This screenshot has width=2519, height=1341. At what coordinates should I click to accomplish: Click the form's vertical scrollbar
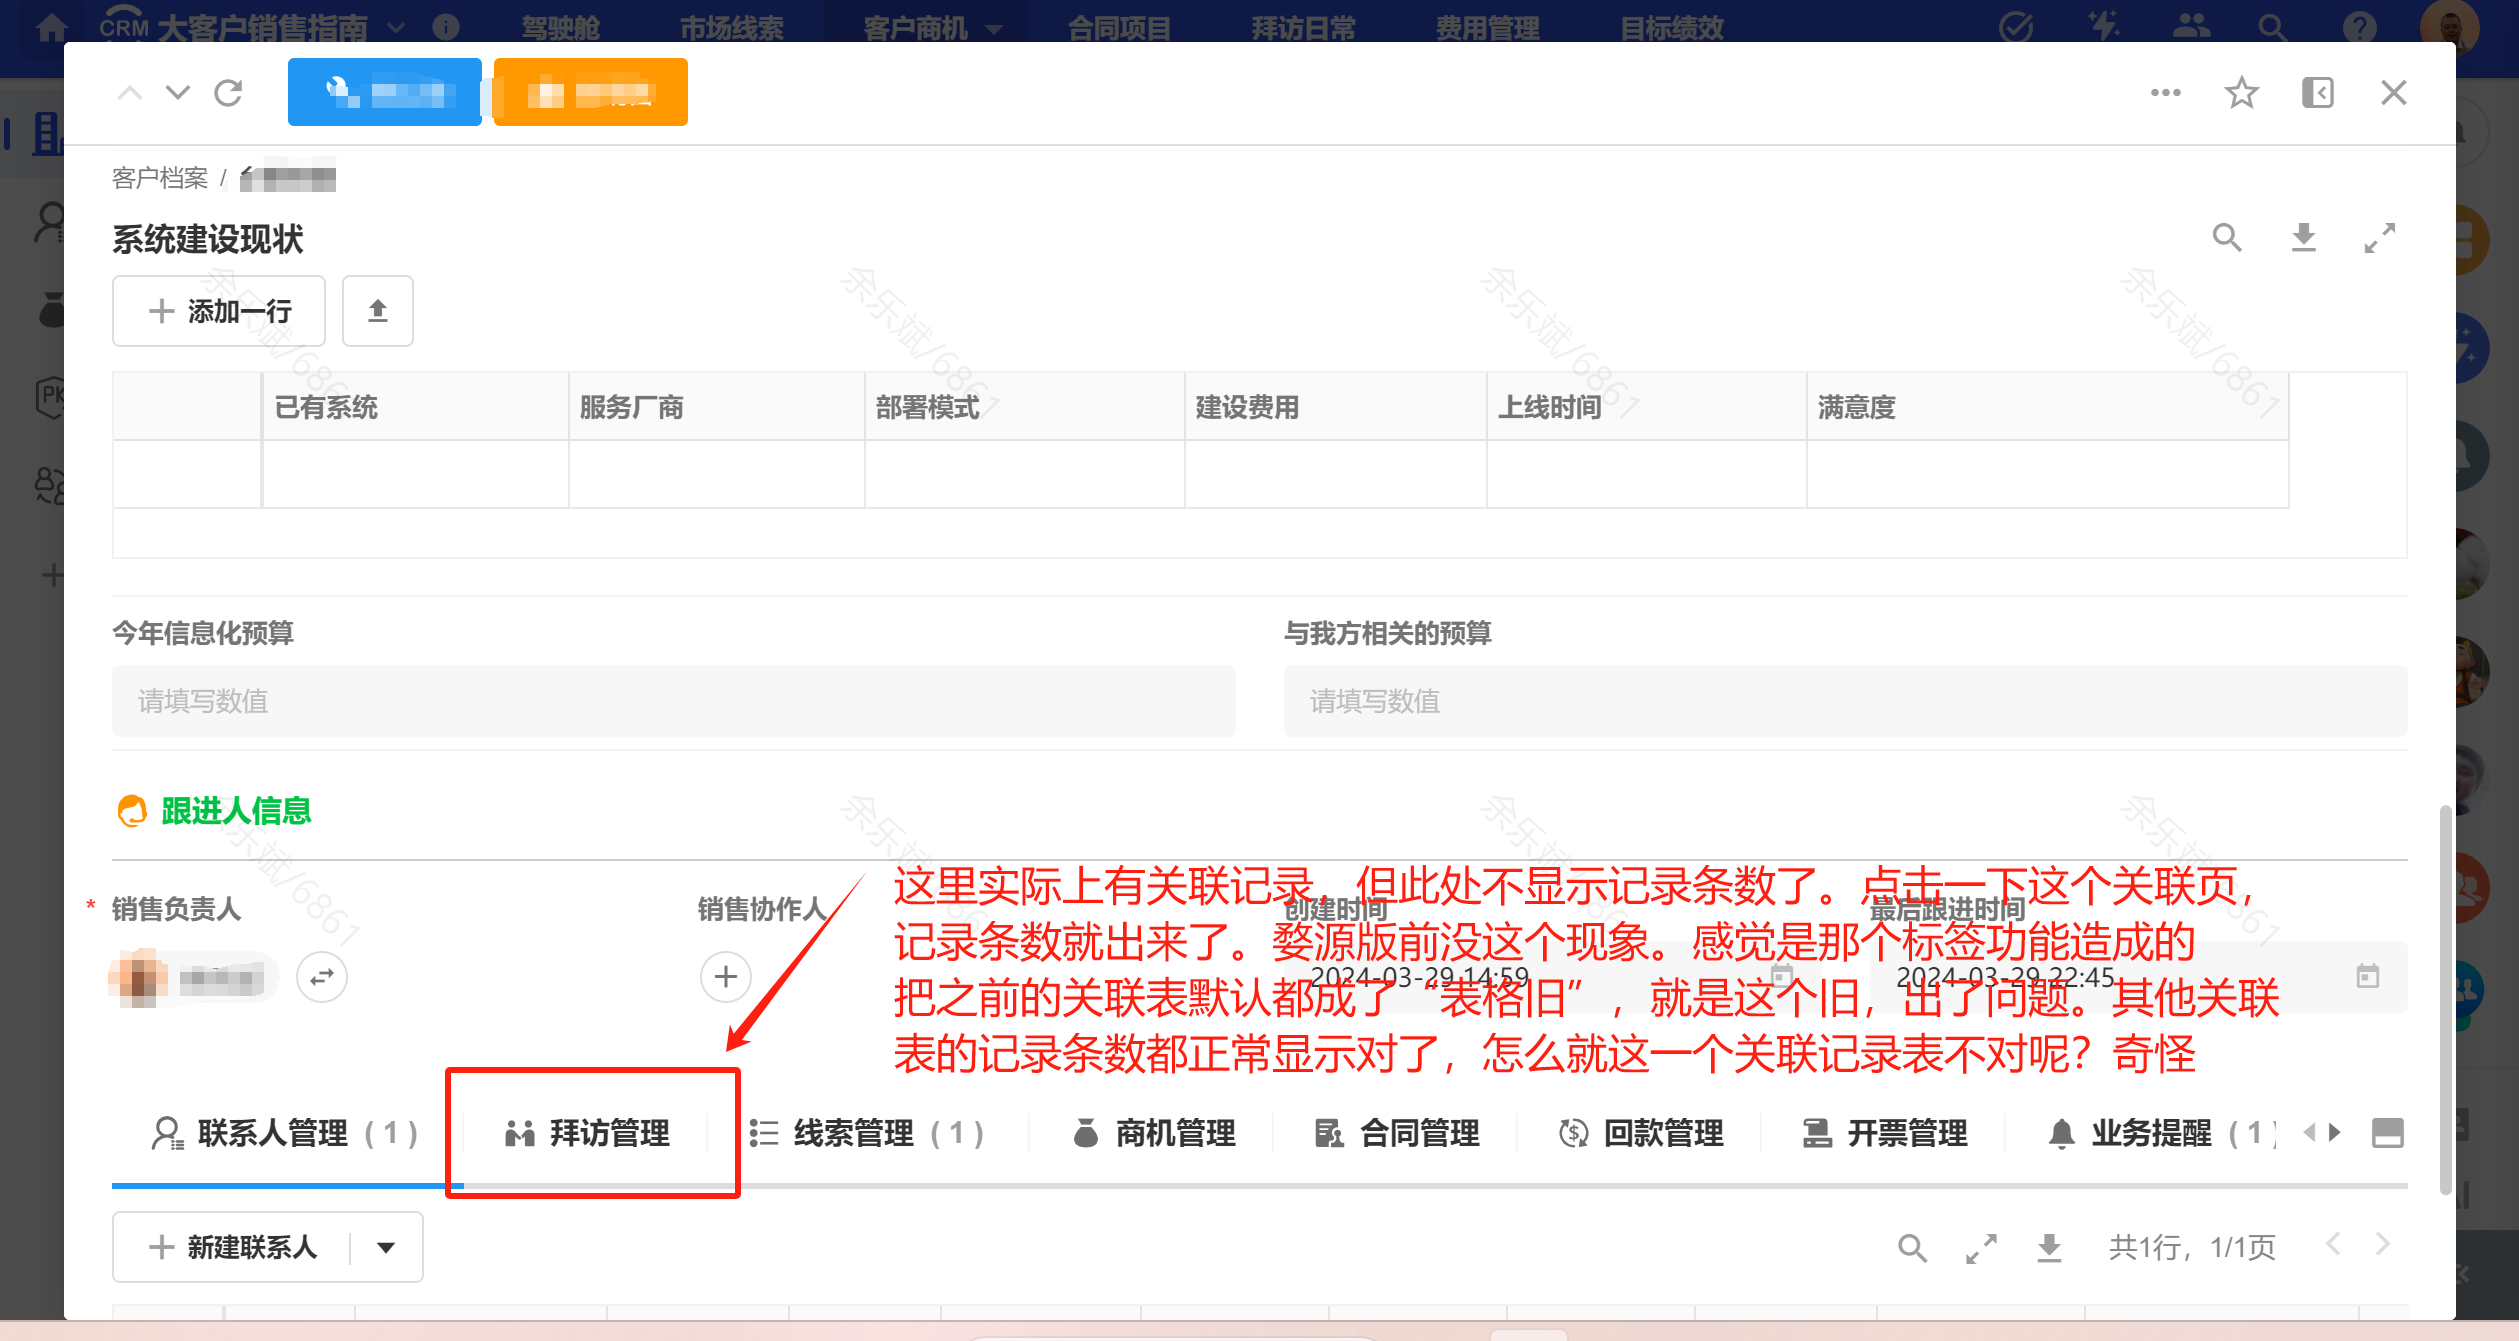coord(2445,1000)
